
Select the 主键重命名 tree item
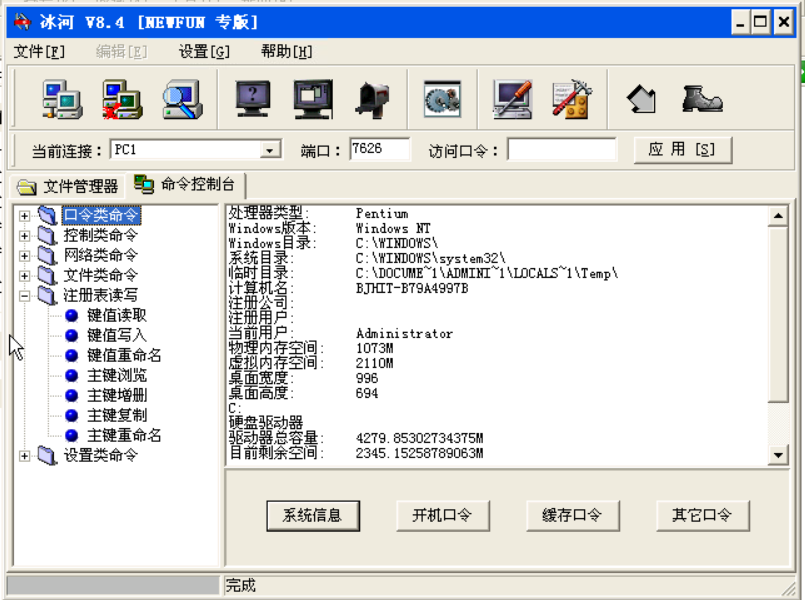point(124,435)
